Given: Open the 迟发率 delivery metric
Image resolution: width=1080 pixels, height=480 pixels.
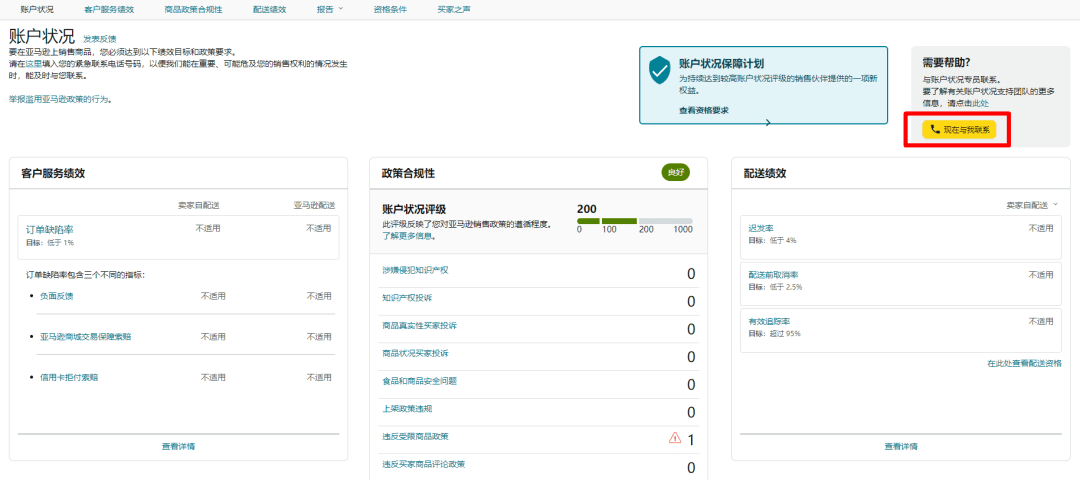Looking at the screenshot, I should (x=760, y=228).
